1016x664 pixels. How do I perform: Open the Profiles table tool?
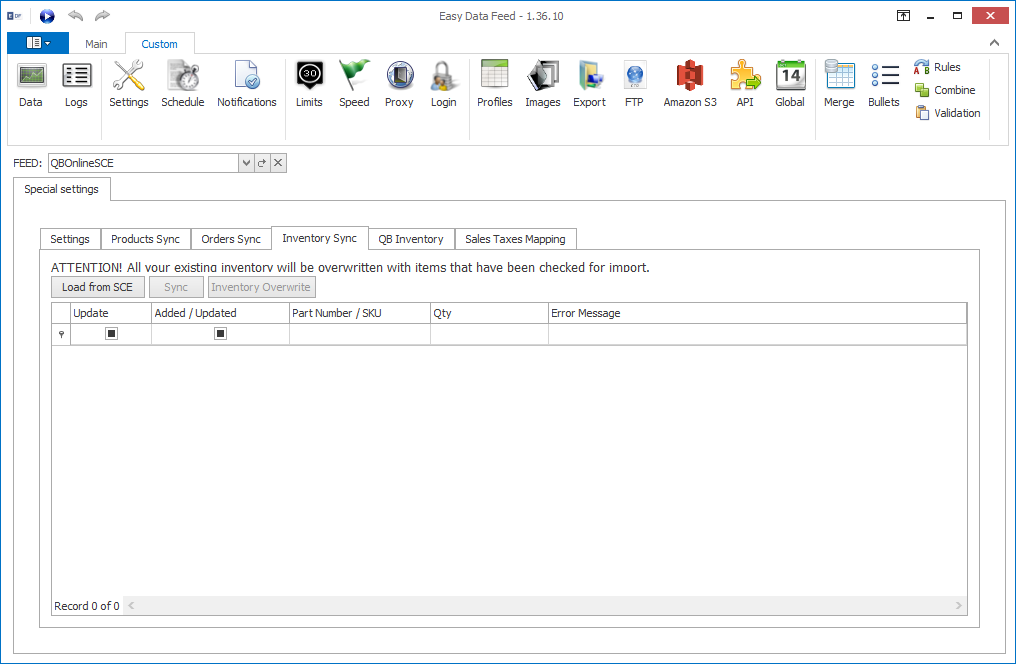click(494, 84)
